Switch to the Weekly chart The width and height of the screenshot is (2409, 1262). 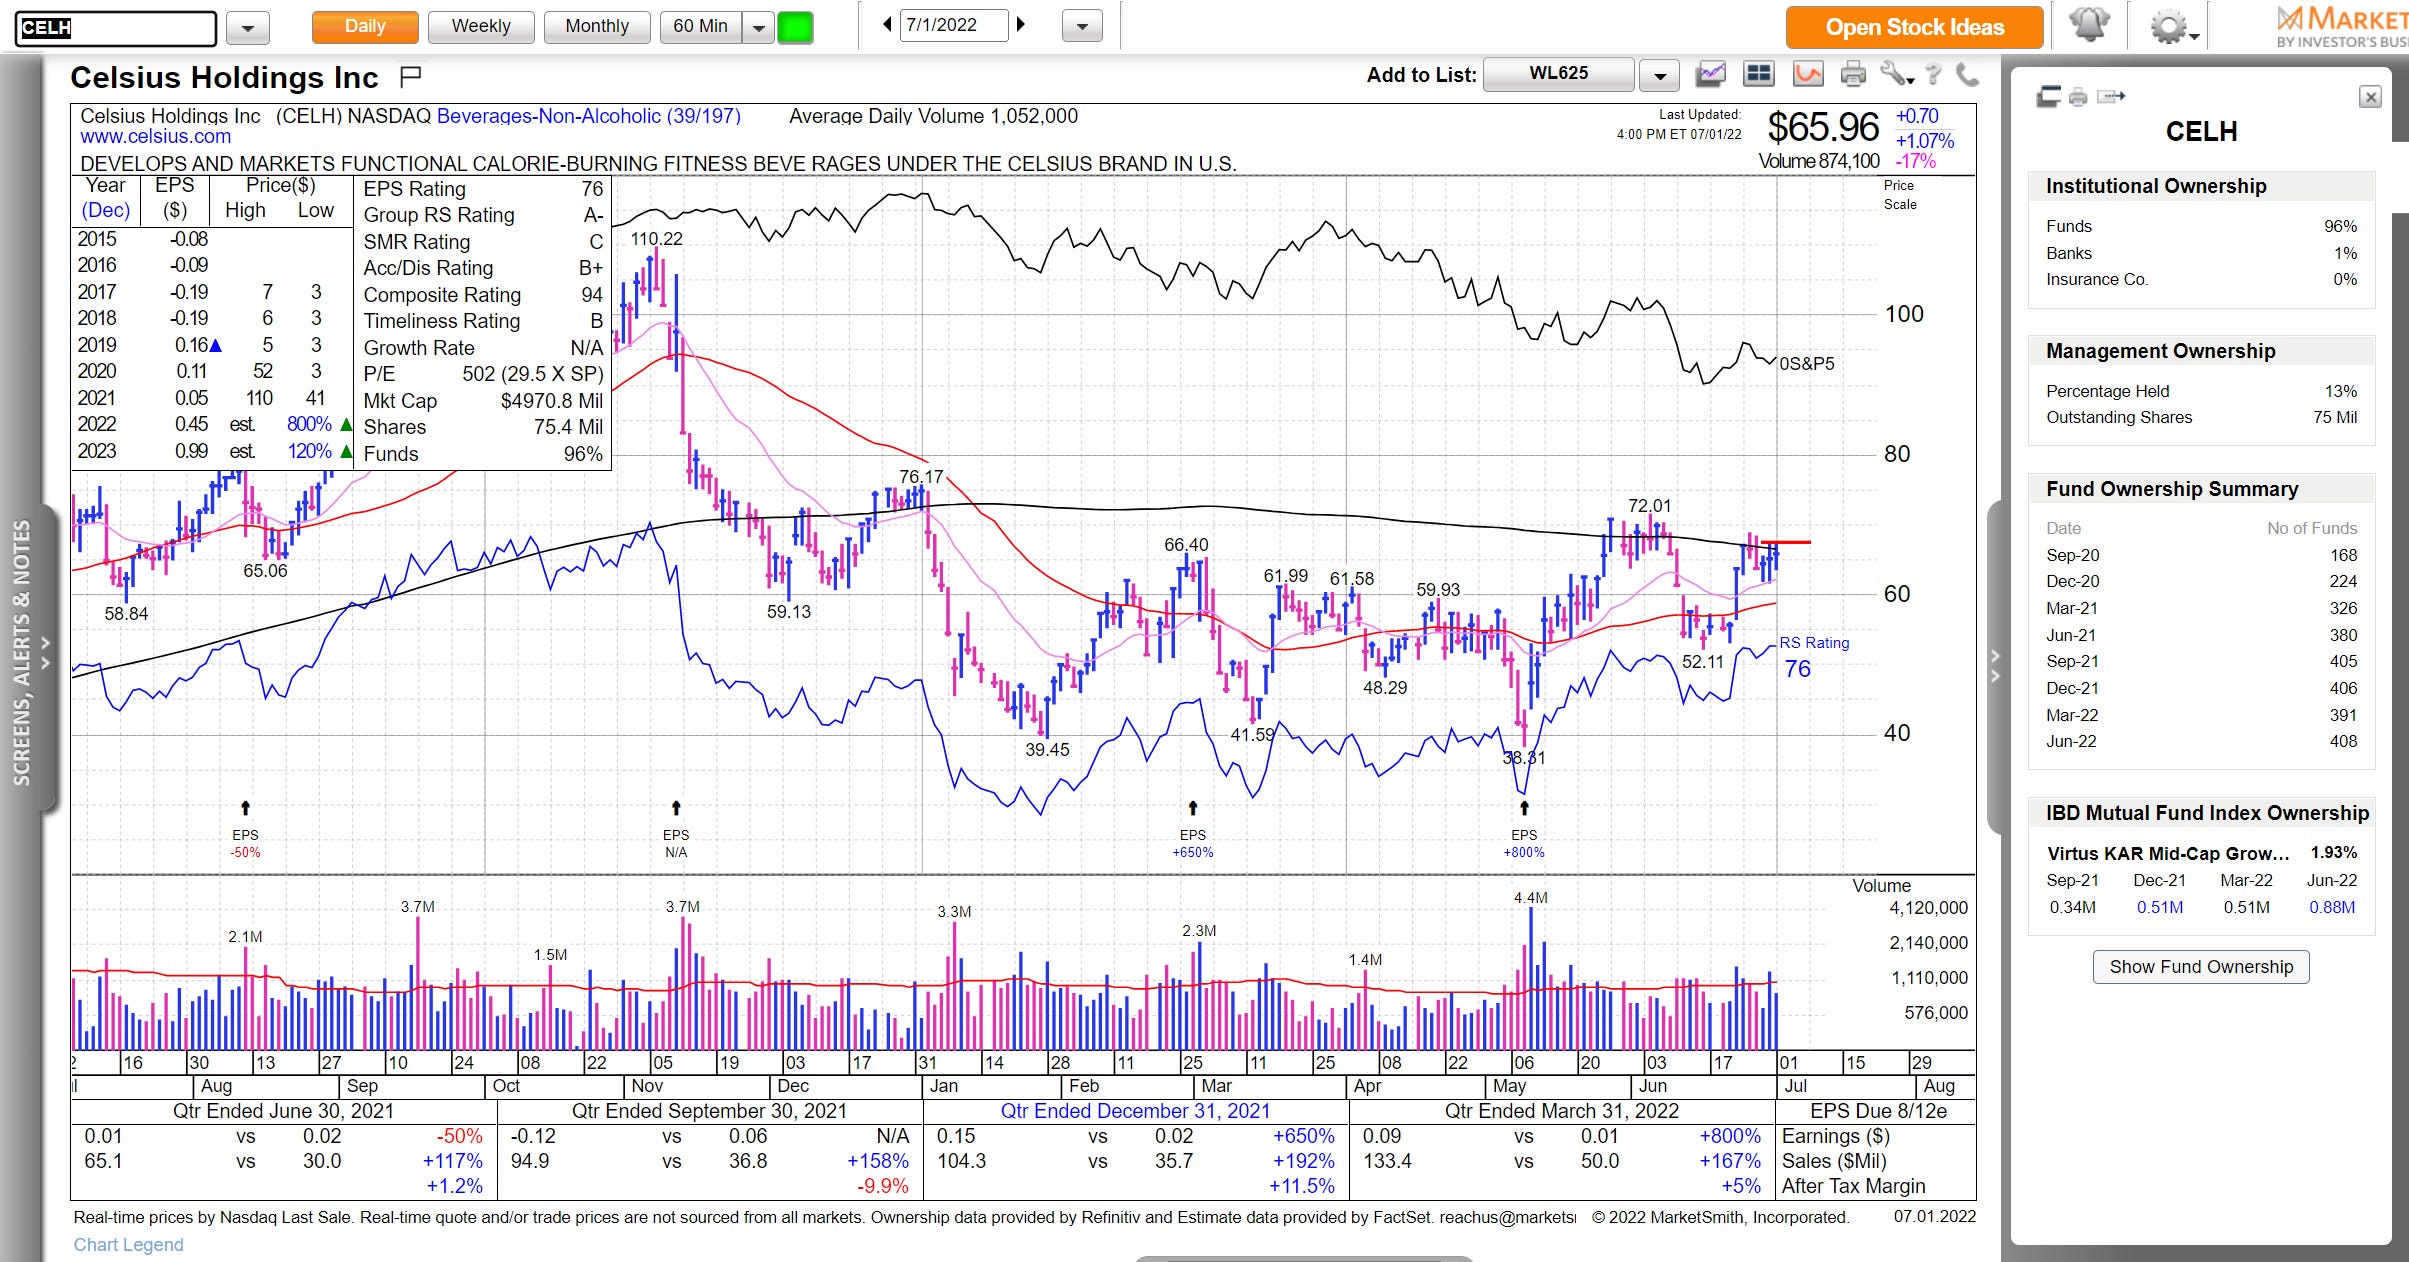(481, 27)
